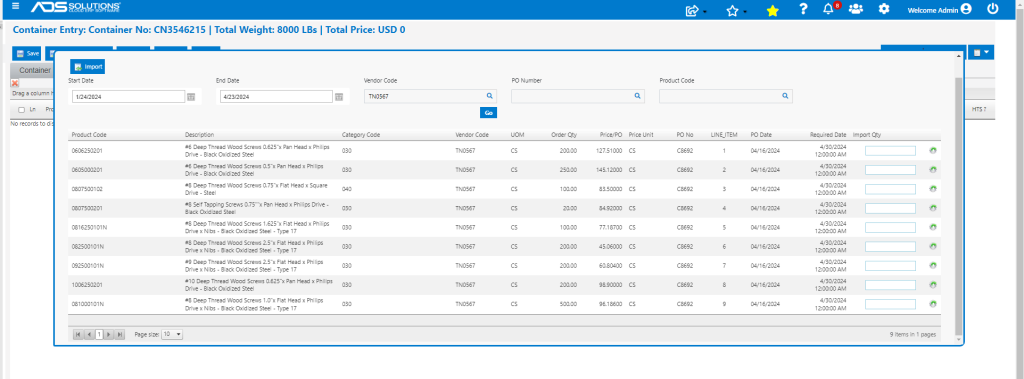Click the yellow favorites star icon
1024x379 pixels.
pyautogui.click(x=773, y=10)
